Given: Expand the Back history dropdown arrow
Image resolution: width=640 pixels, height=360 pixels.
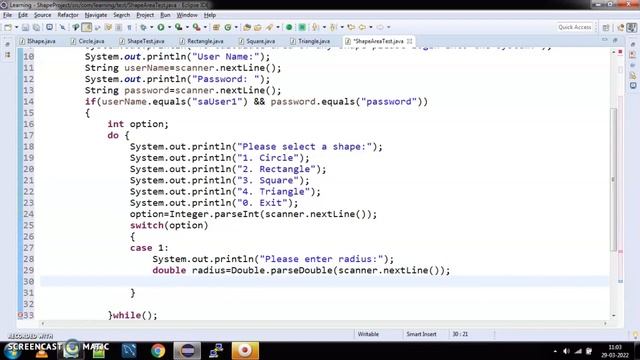Looking at the screenshot, I should click(x=371, y=27).
